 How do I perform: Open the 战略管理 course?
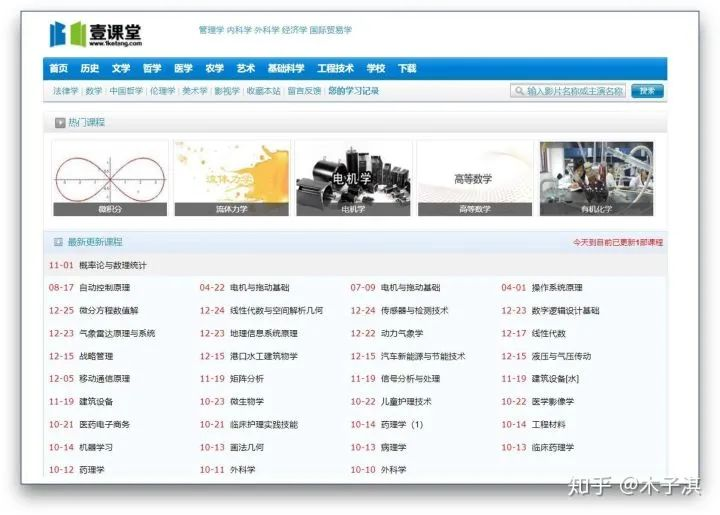[x=96, y=356]
